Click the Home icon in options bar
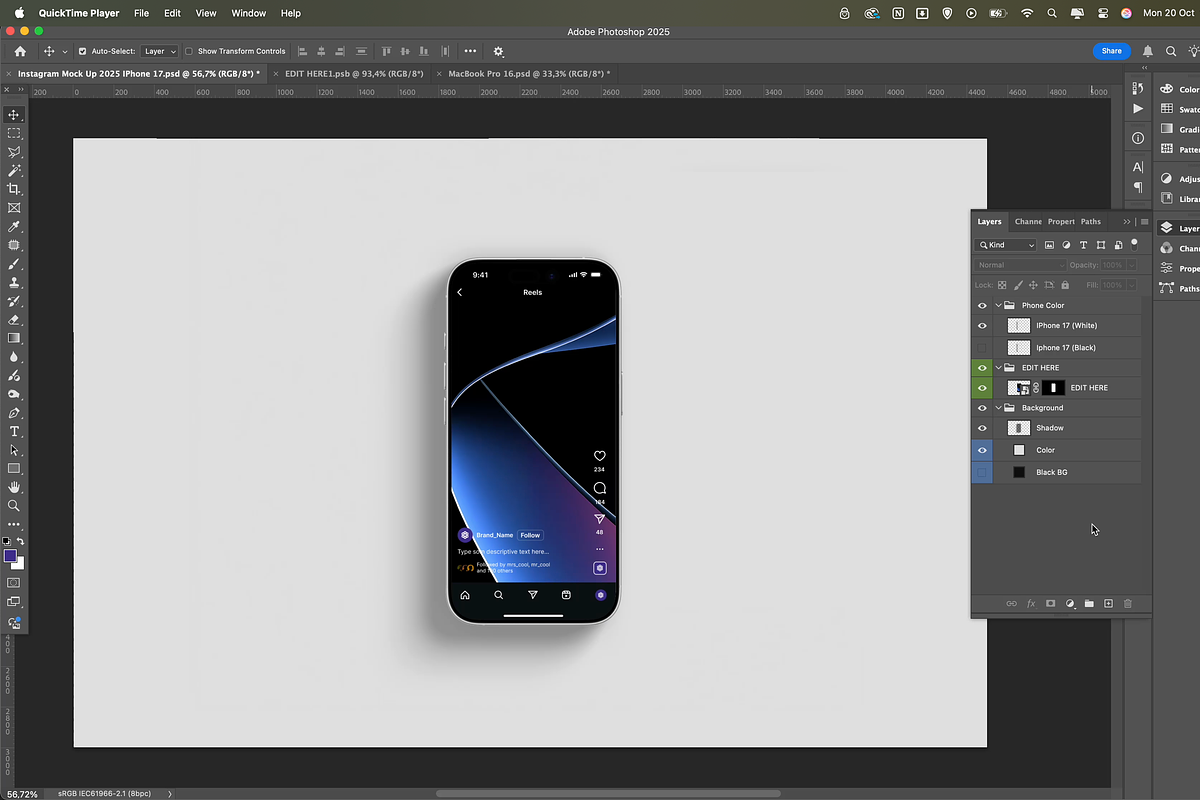Viewport: 1200px width, 800px height. click(x=20, y=51)
